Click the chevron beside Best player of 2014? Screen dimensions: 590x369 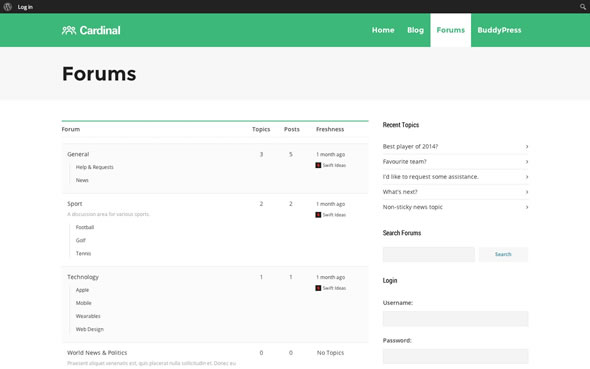527,146
